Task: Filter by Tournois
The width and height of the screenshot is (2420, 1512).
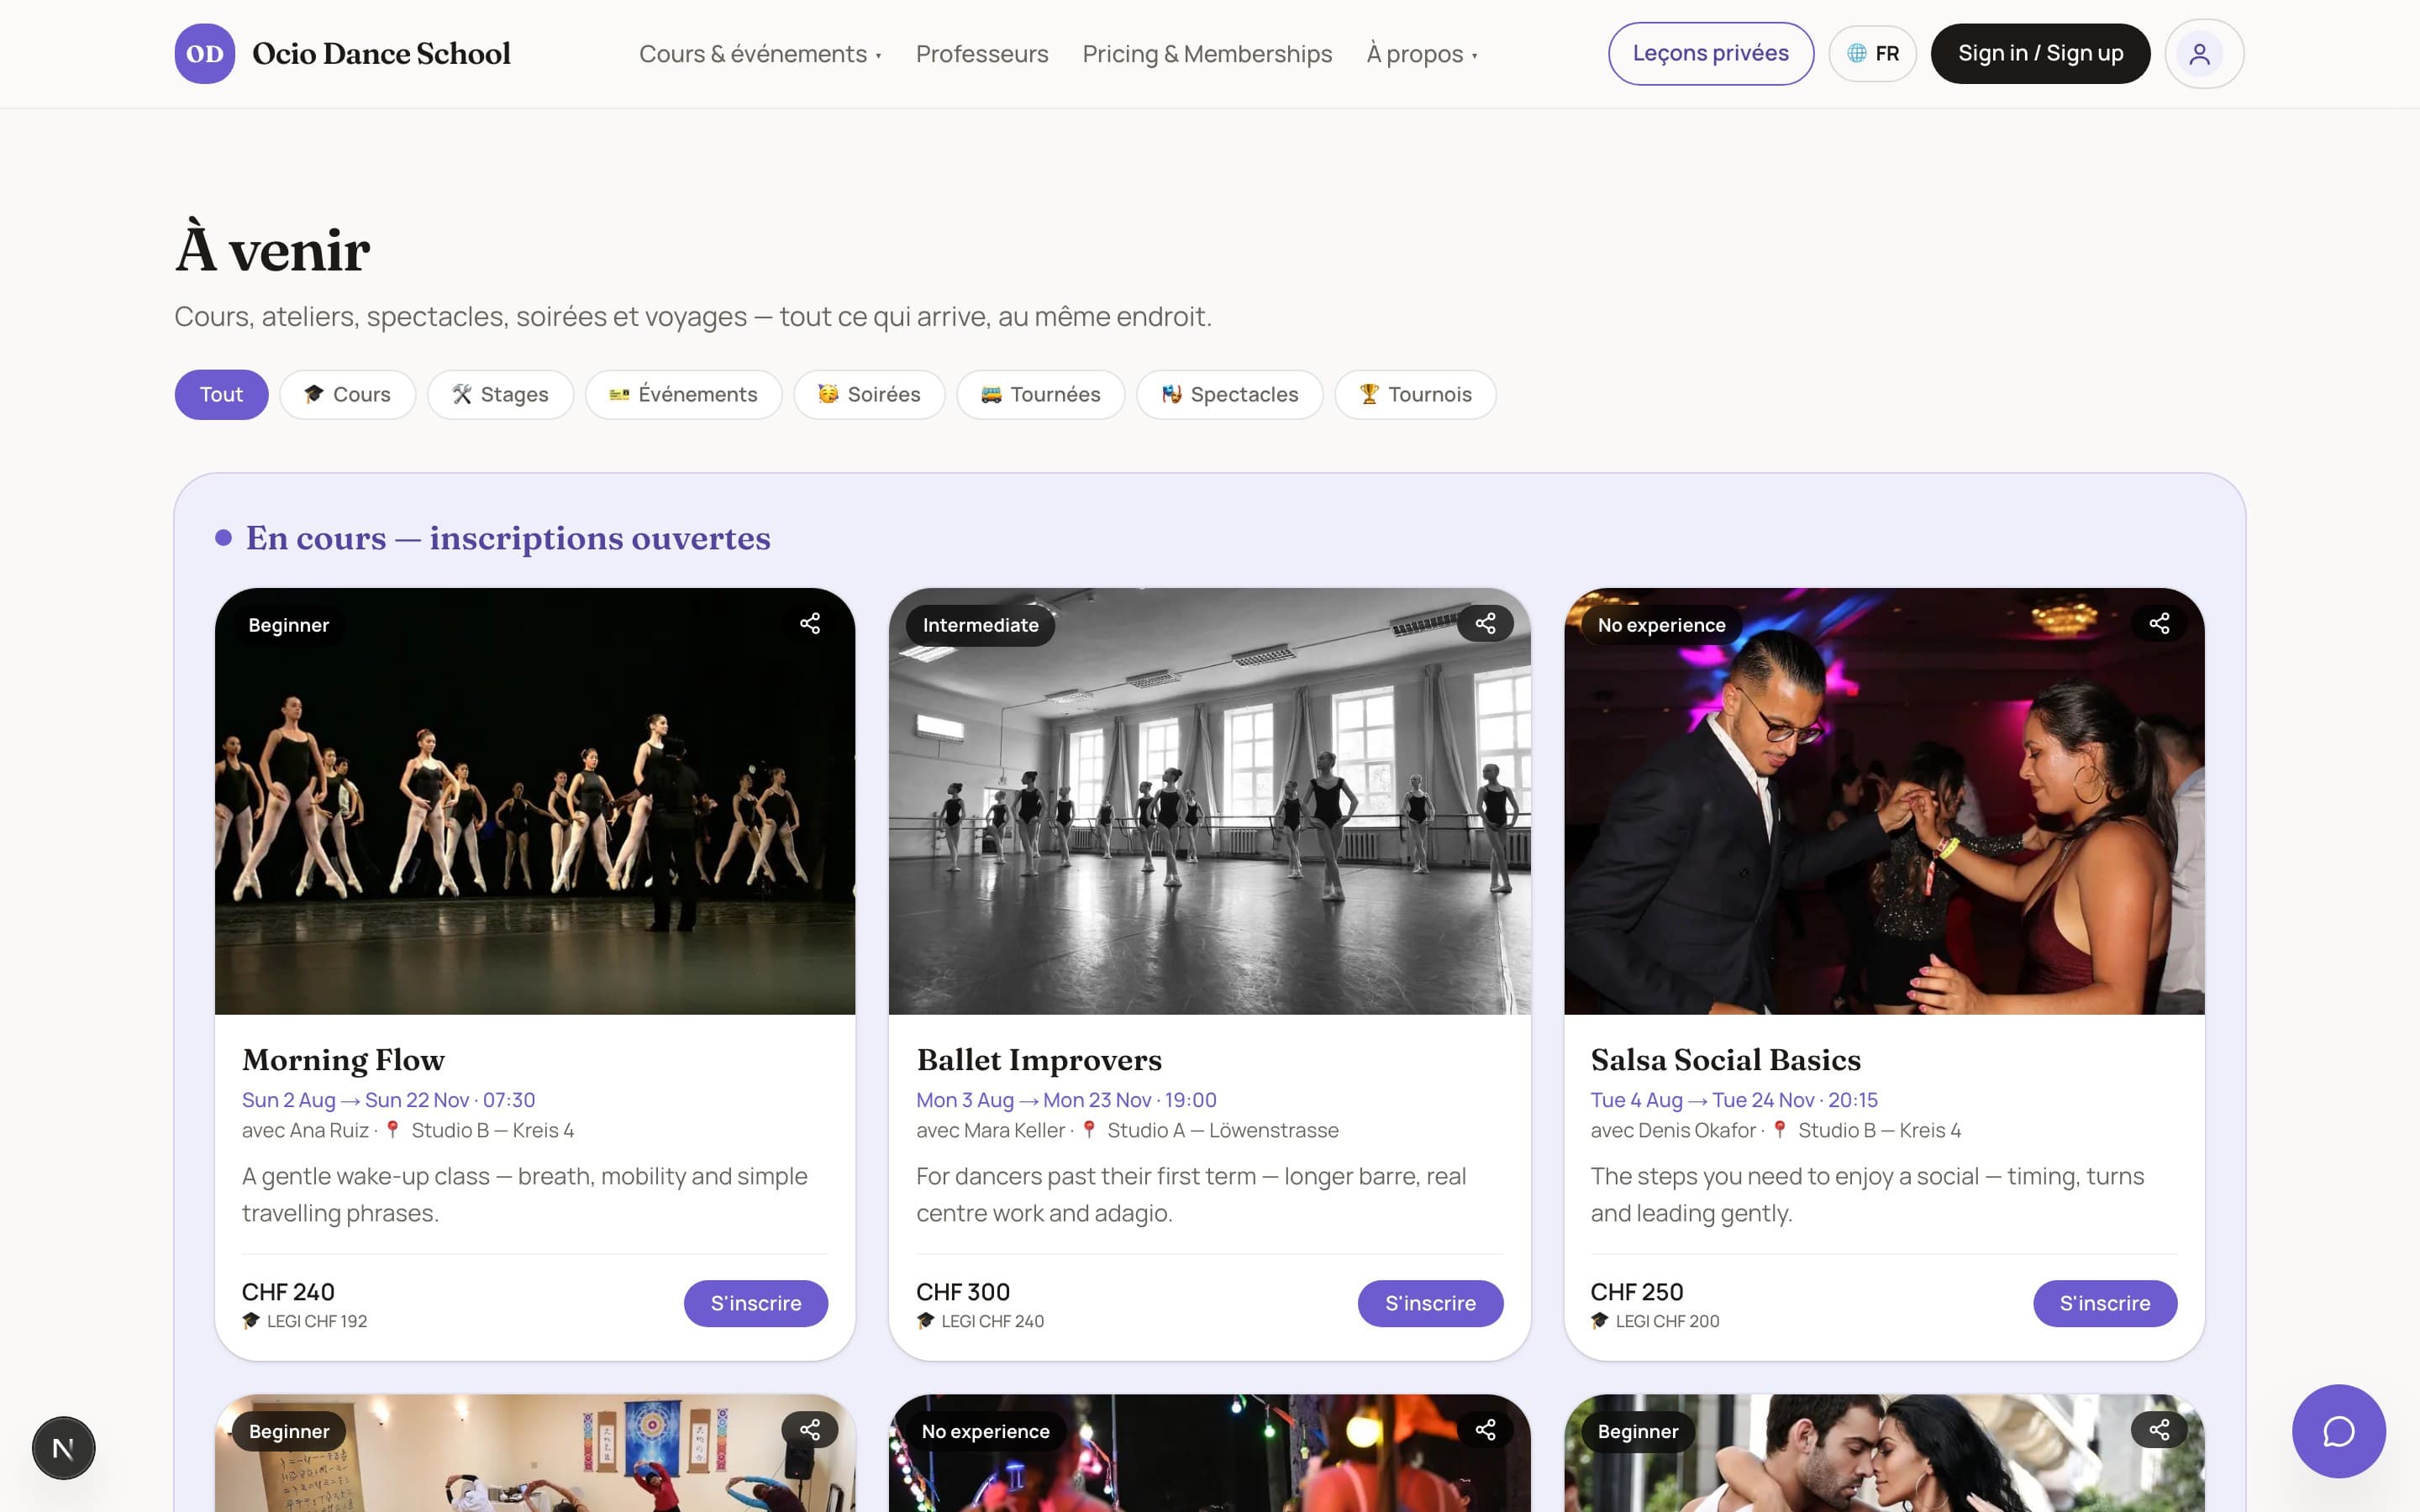Action: 1415,395
